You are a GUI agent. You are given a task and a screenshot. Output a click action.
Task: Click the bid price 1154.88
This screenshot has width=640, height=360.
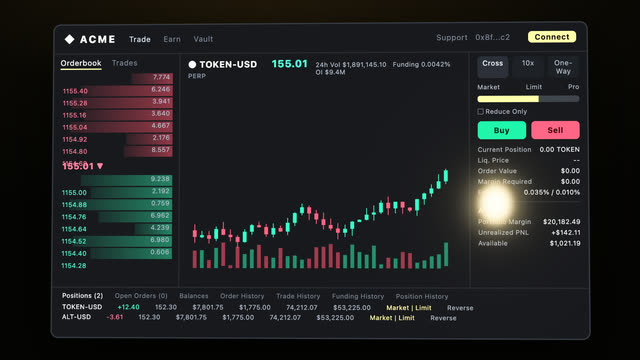[74, 205]
